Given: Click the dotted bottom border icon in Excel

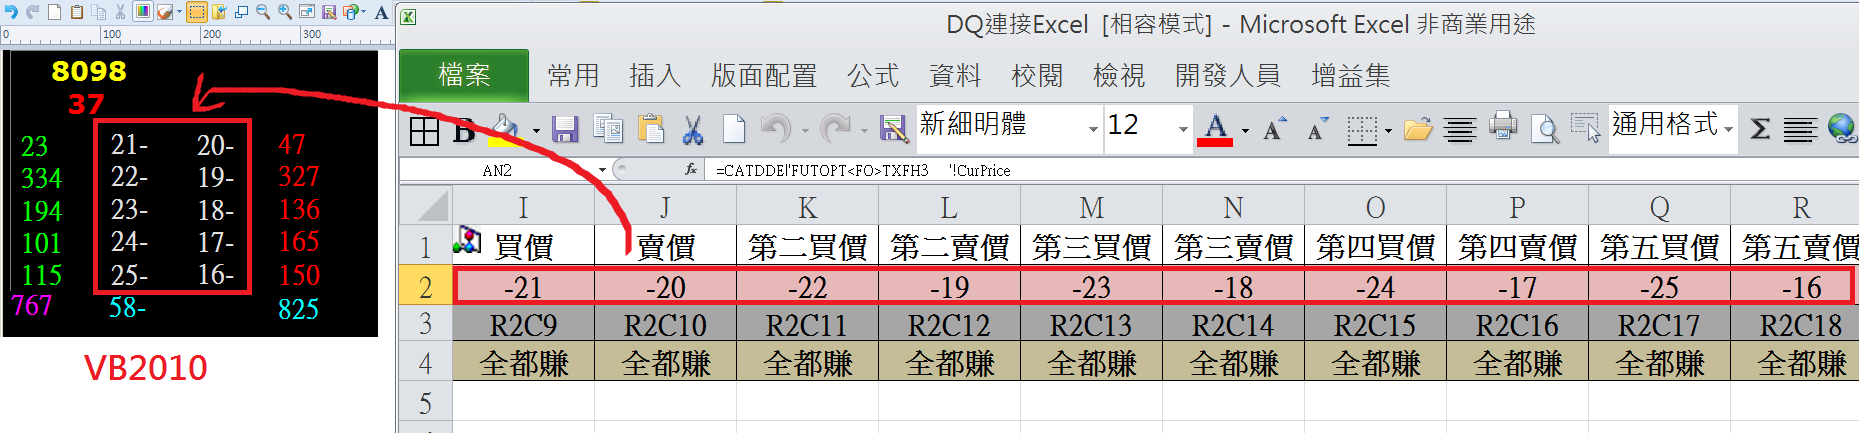Looking at the screenshot, I should coord(1362,130).
